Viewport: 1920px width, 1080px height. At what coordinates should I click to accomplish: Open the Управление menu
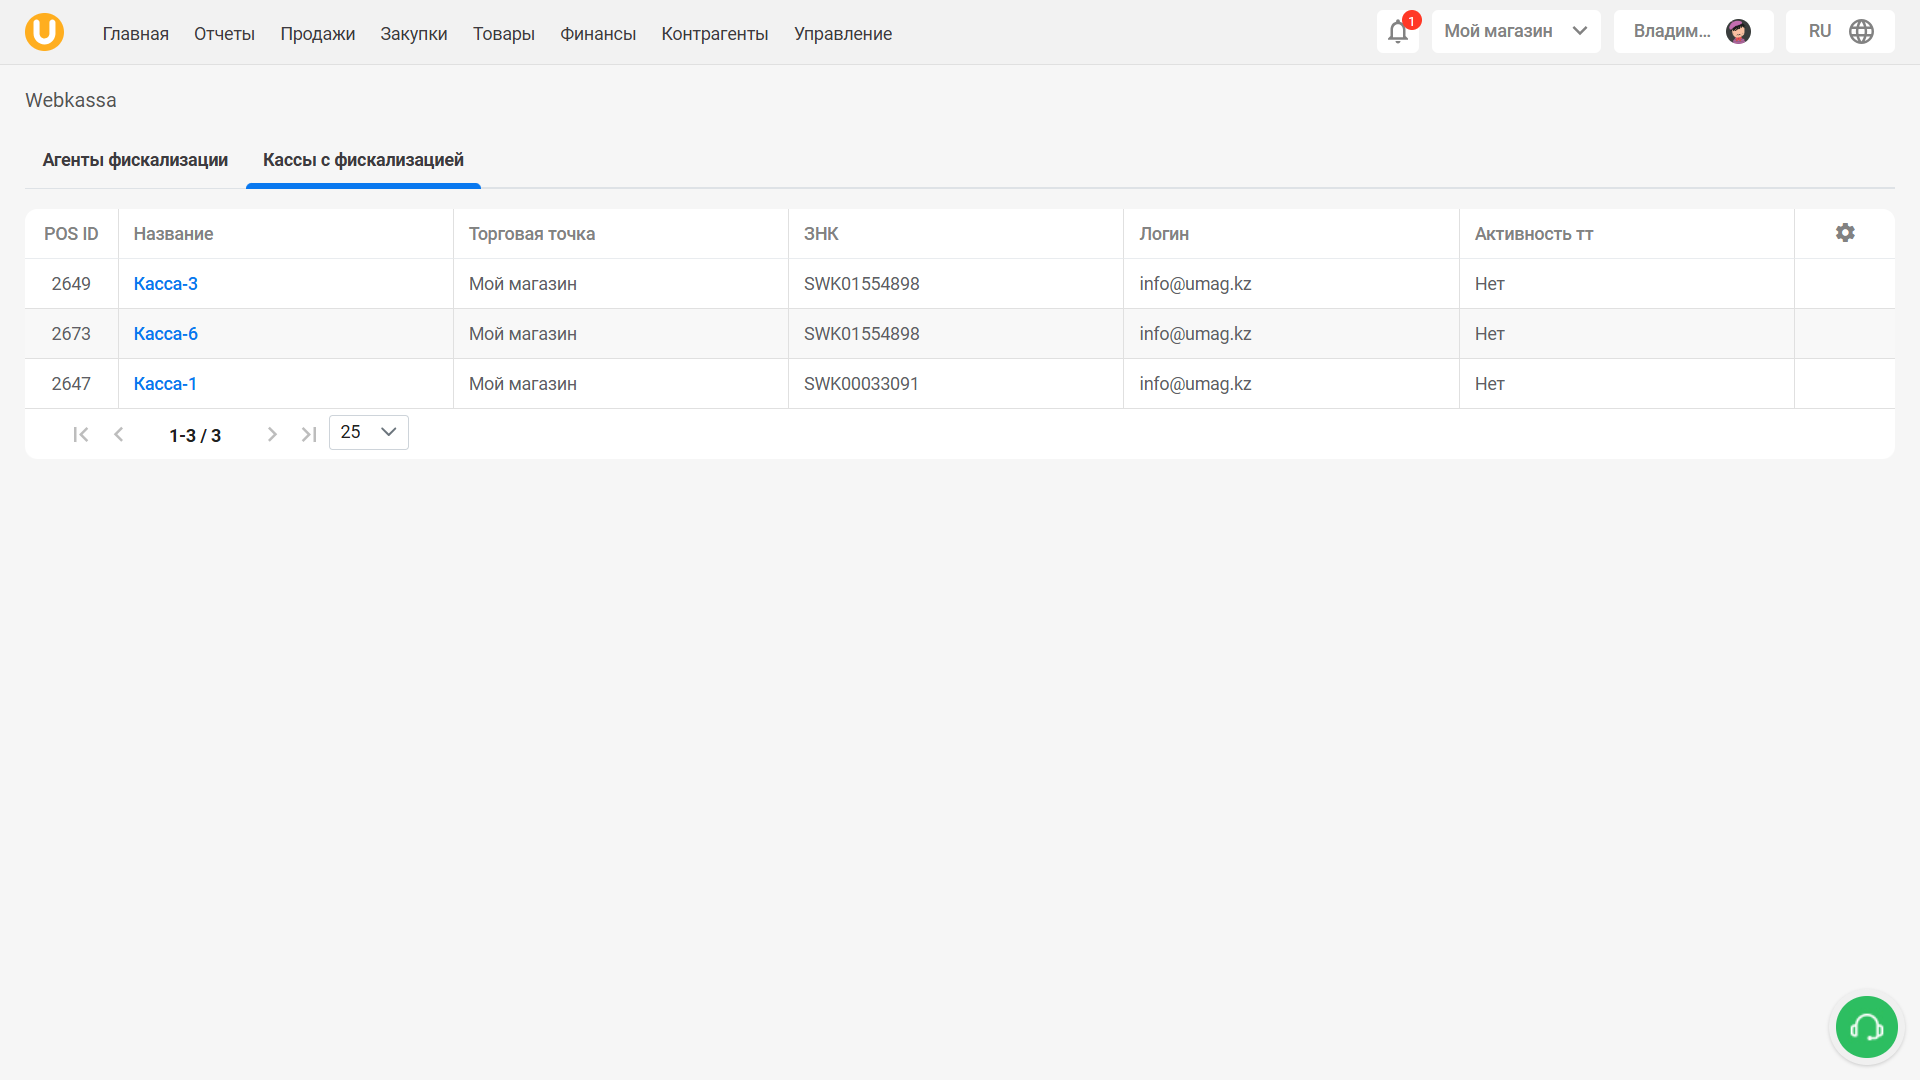coord(842,34)
